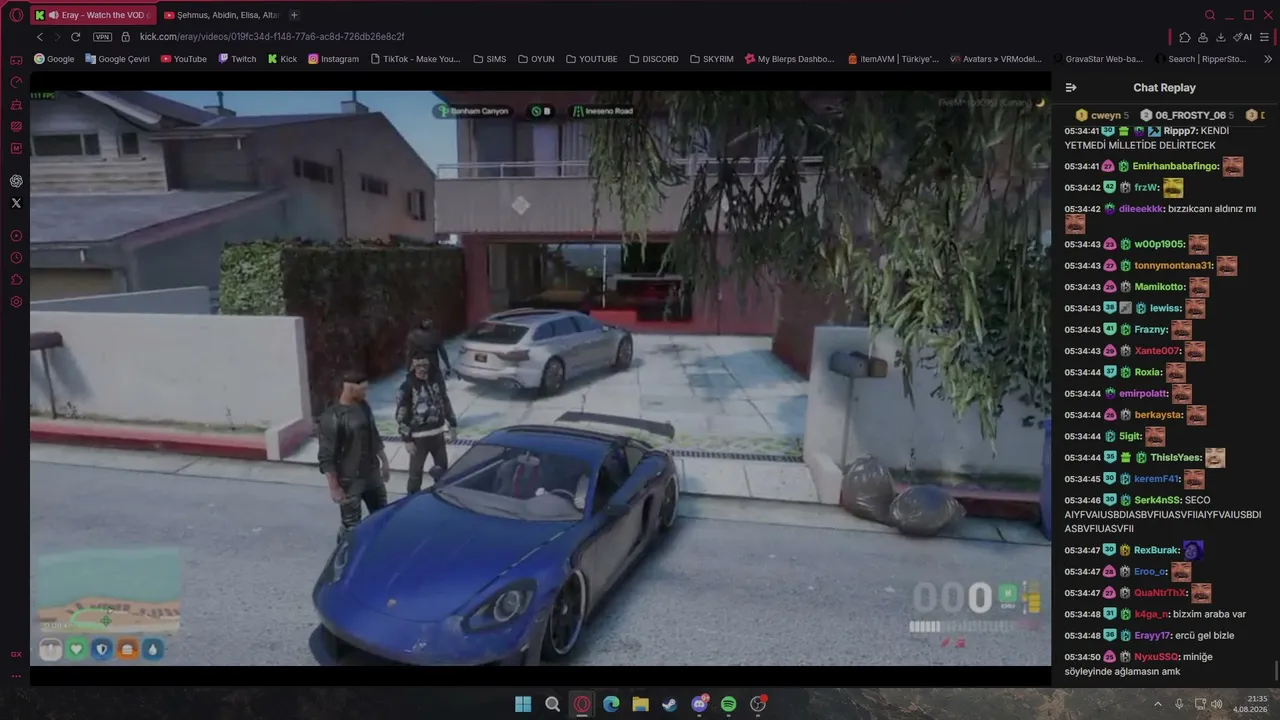The image size is (1280, 720).
Task: Open the browser profile account icon
Action: 1203,37
